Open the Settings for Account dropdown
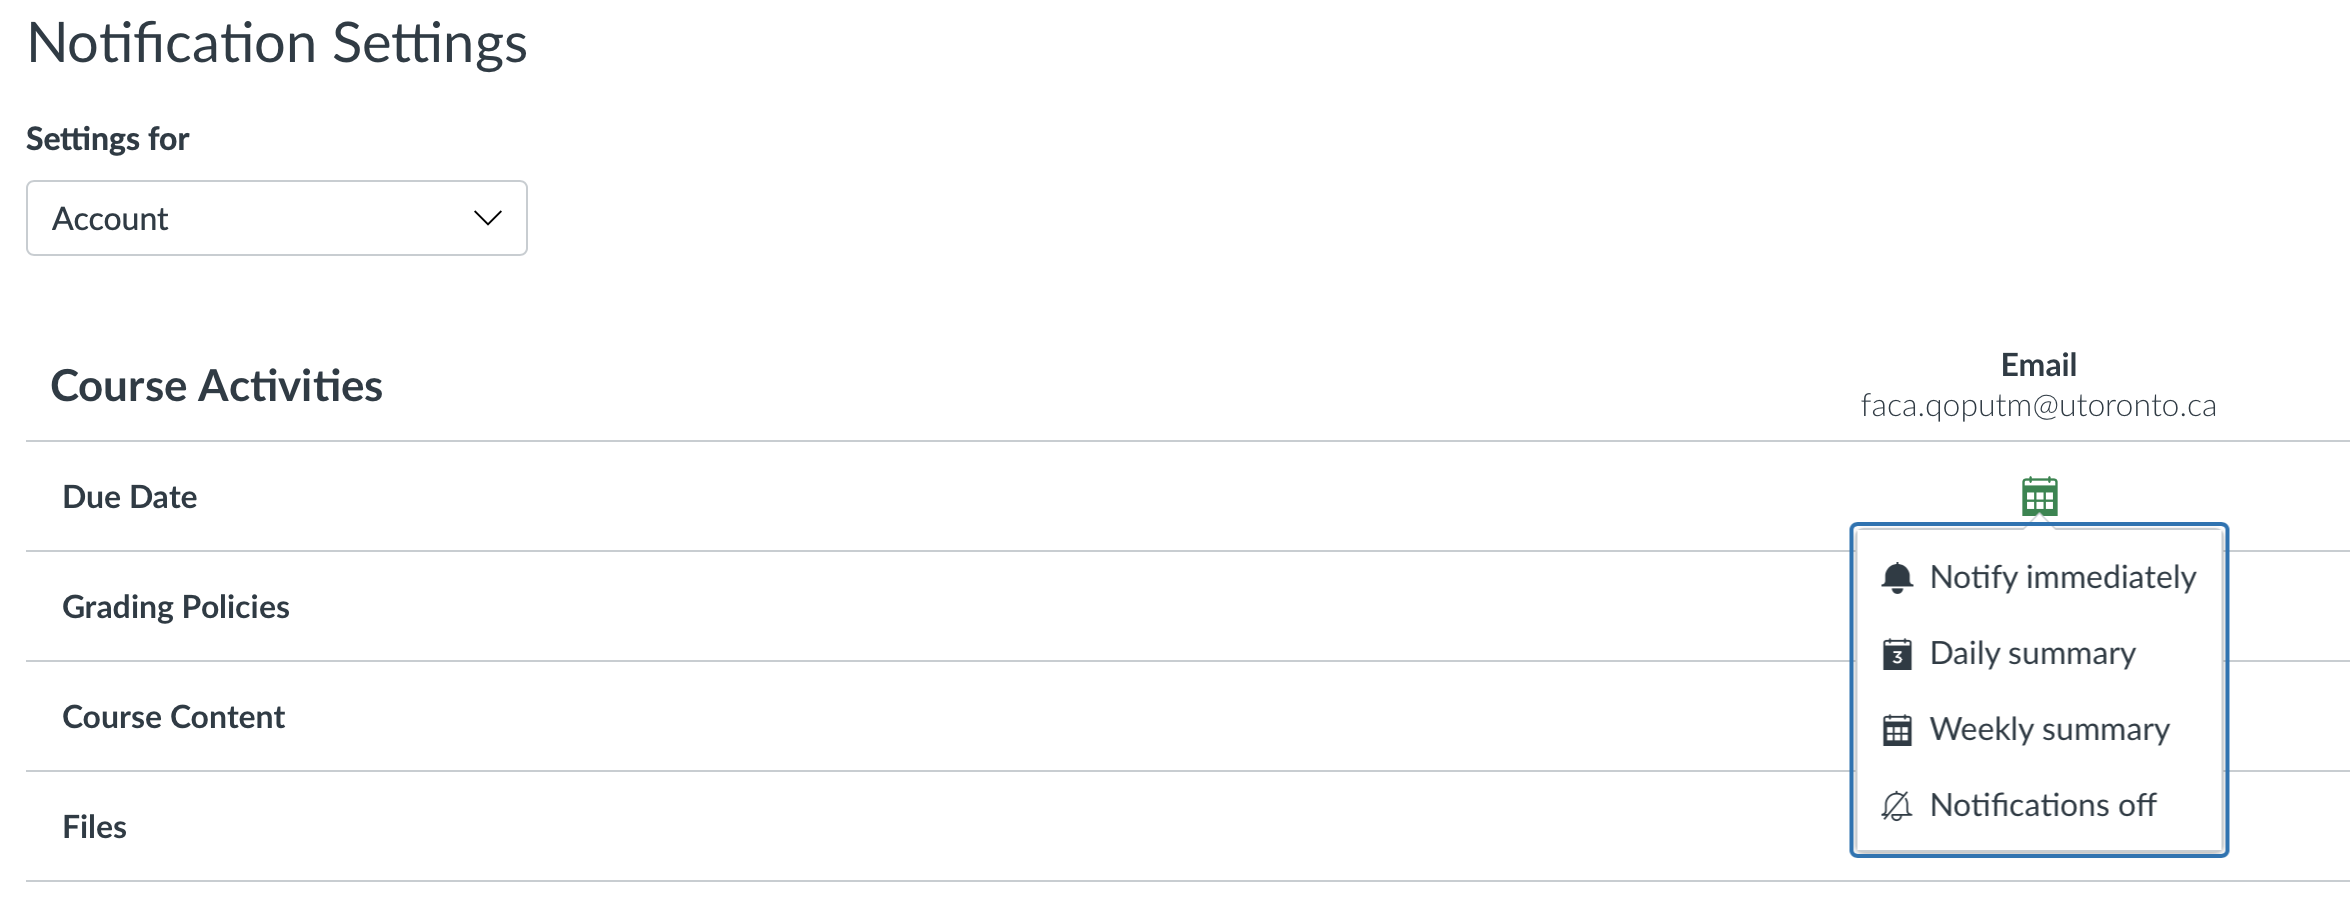The width and height of the screenshot is (2350, 900). (277, 218)
